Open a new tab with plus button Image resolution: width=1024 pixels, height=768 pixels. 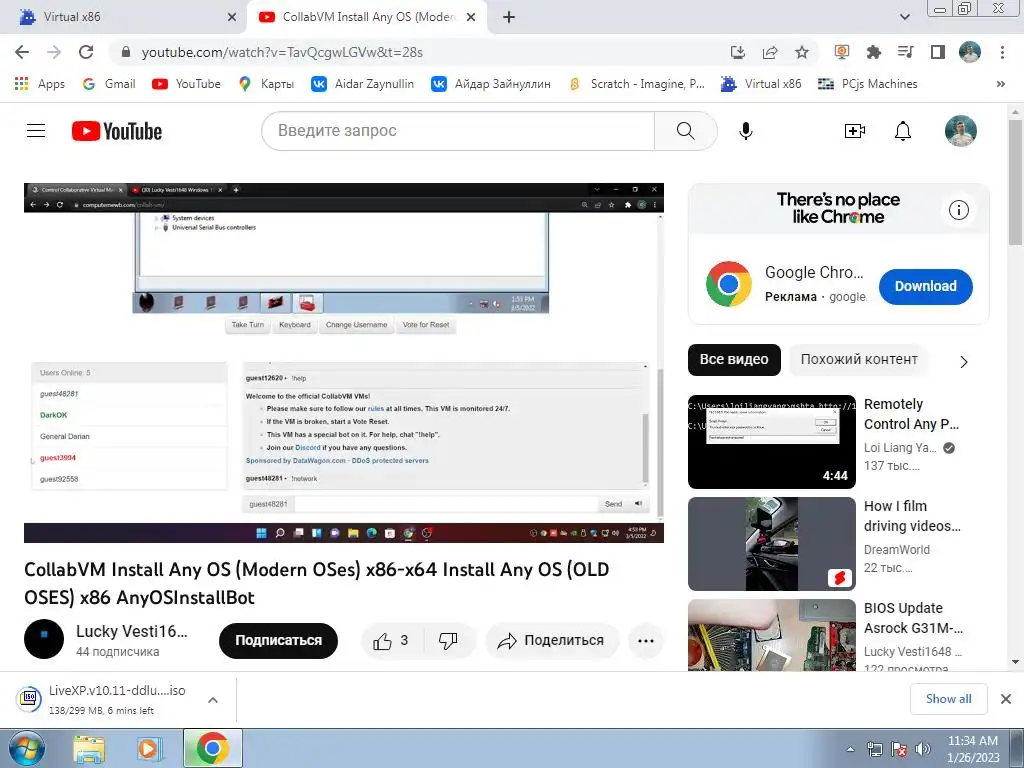[x=509, y=17]
